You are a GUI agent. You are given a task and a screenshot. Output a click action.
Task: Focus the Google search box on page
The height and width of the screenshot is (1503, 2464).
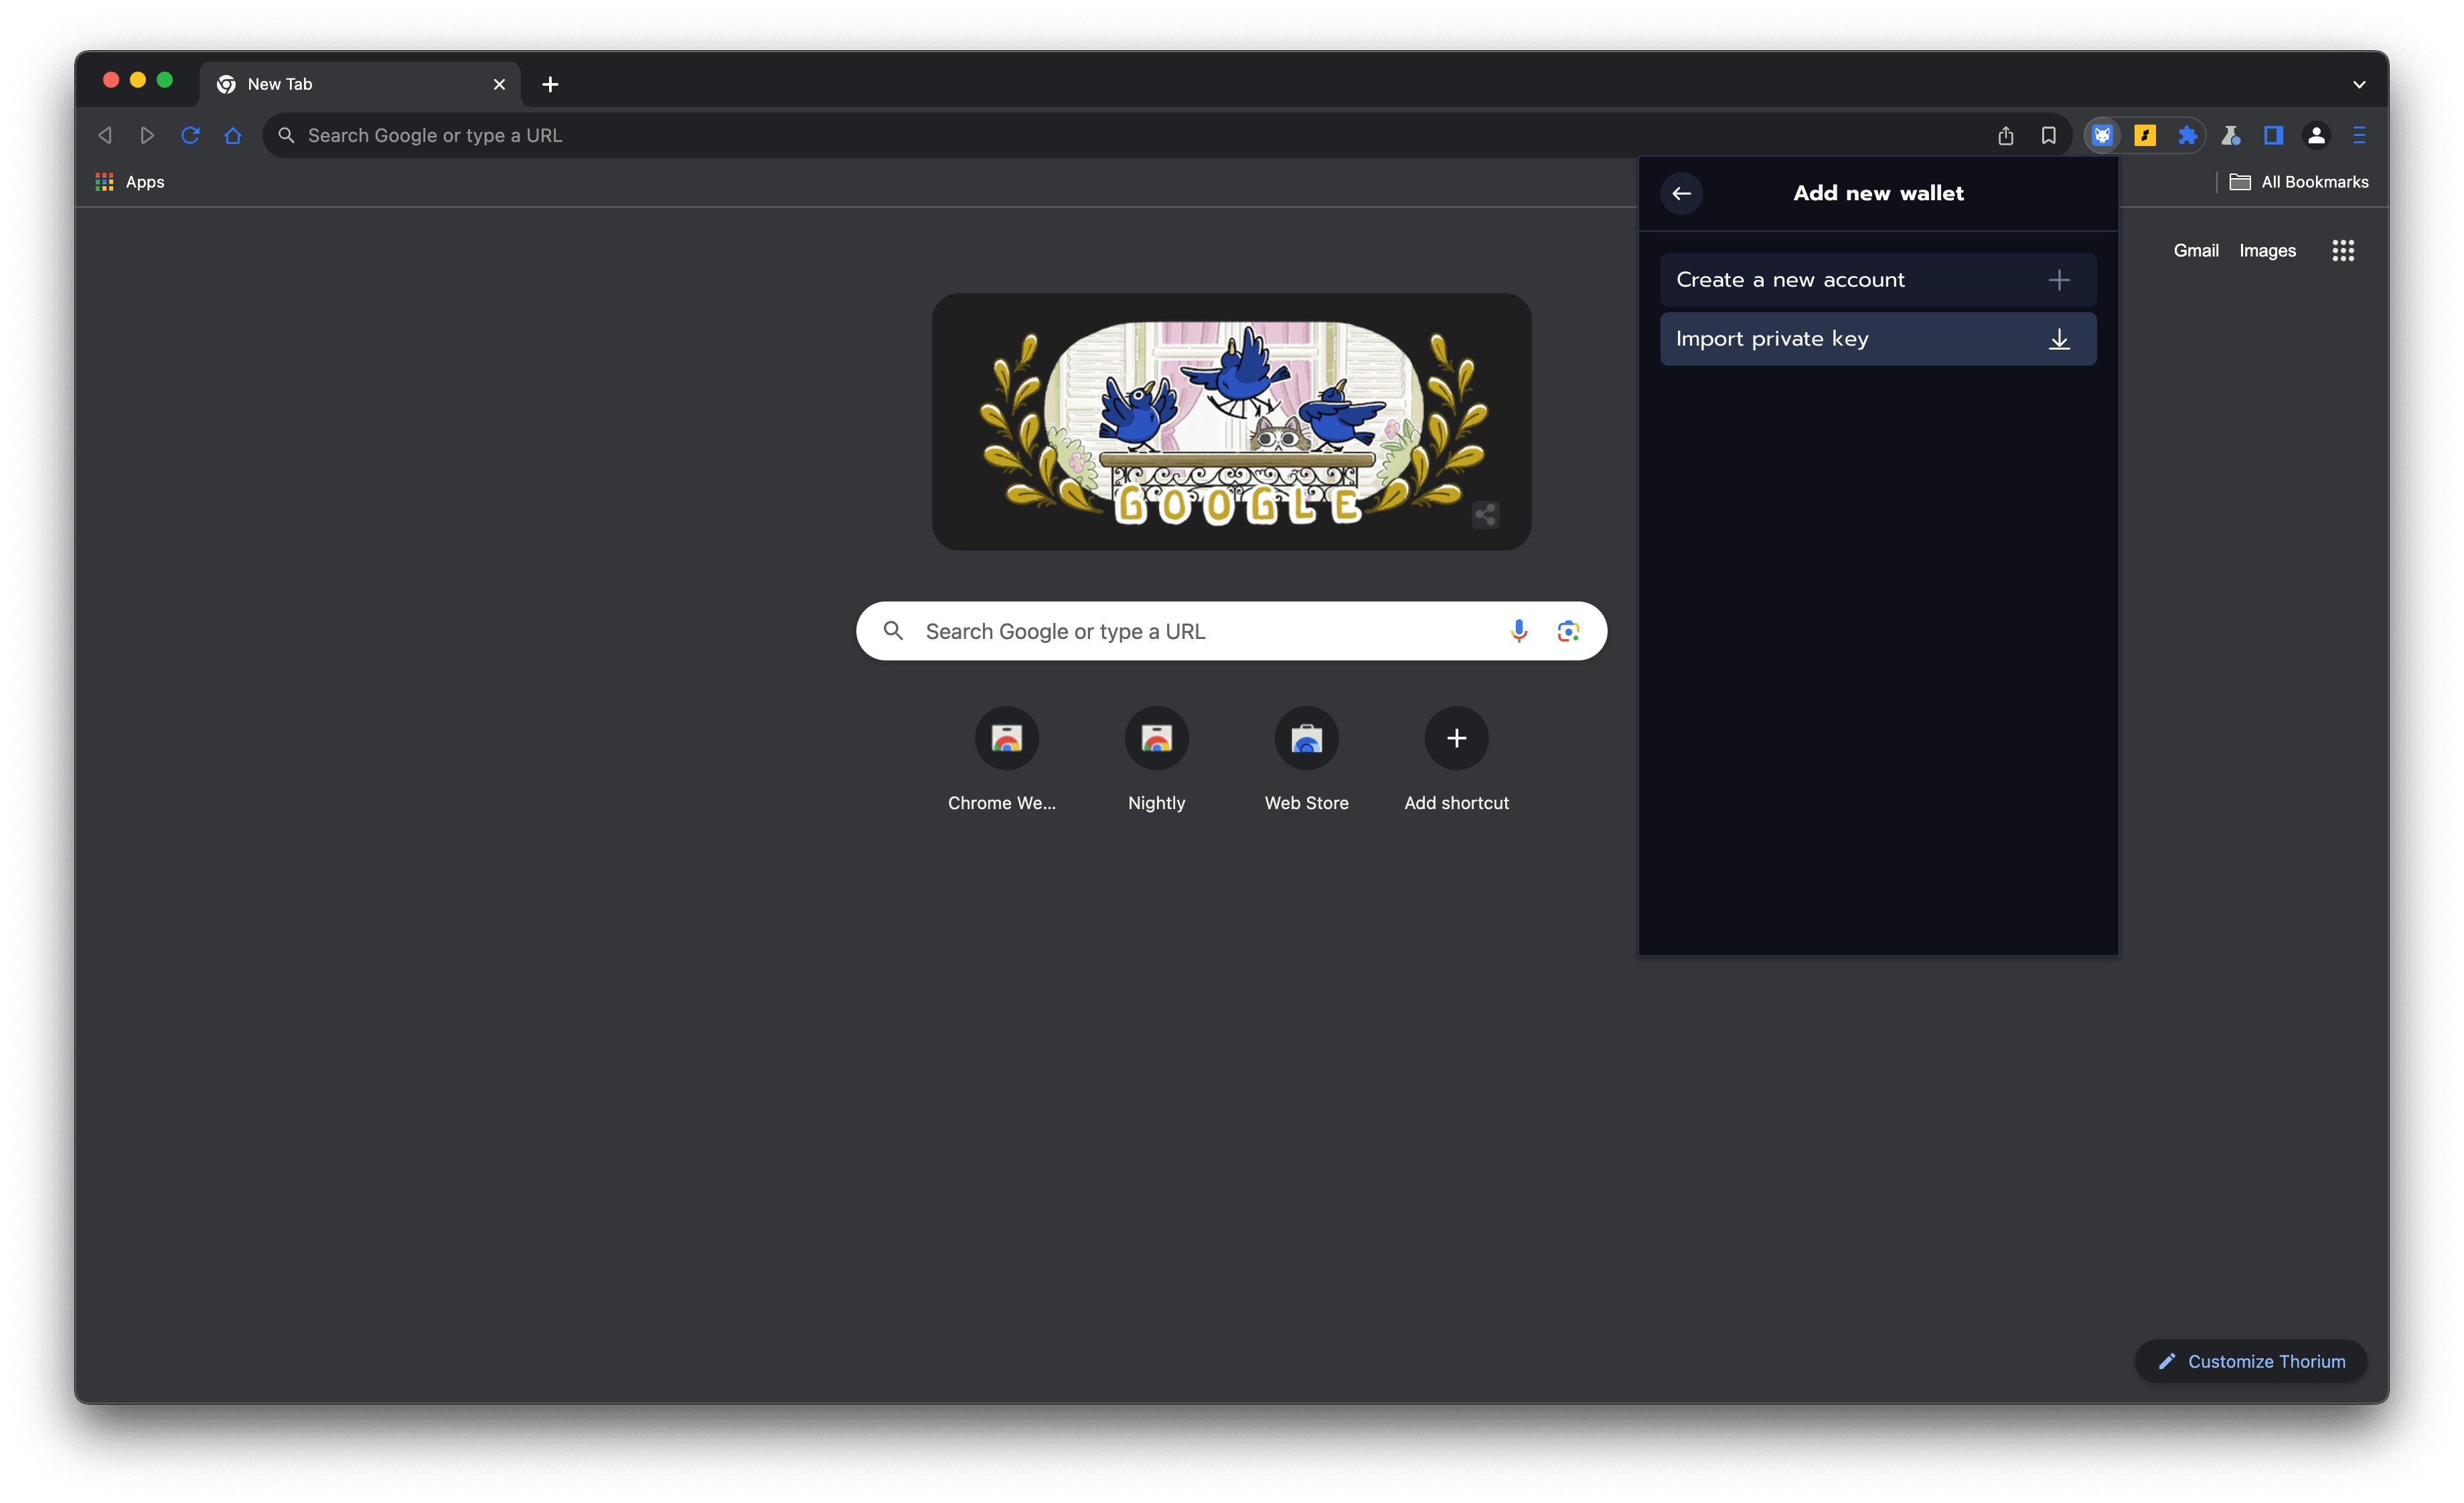[1231, 631]
